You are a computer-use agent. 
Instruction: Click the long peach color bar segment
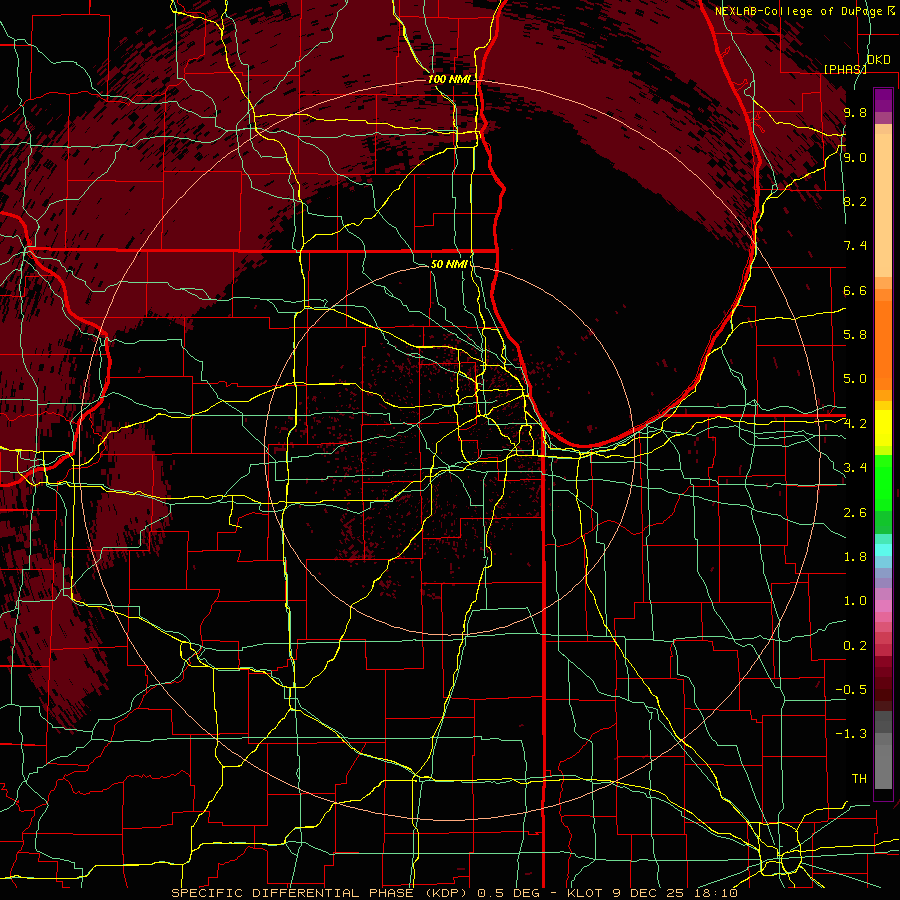point(883,205)
